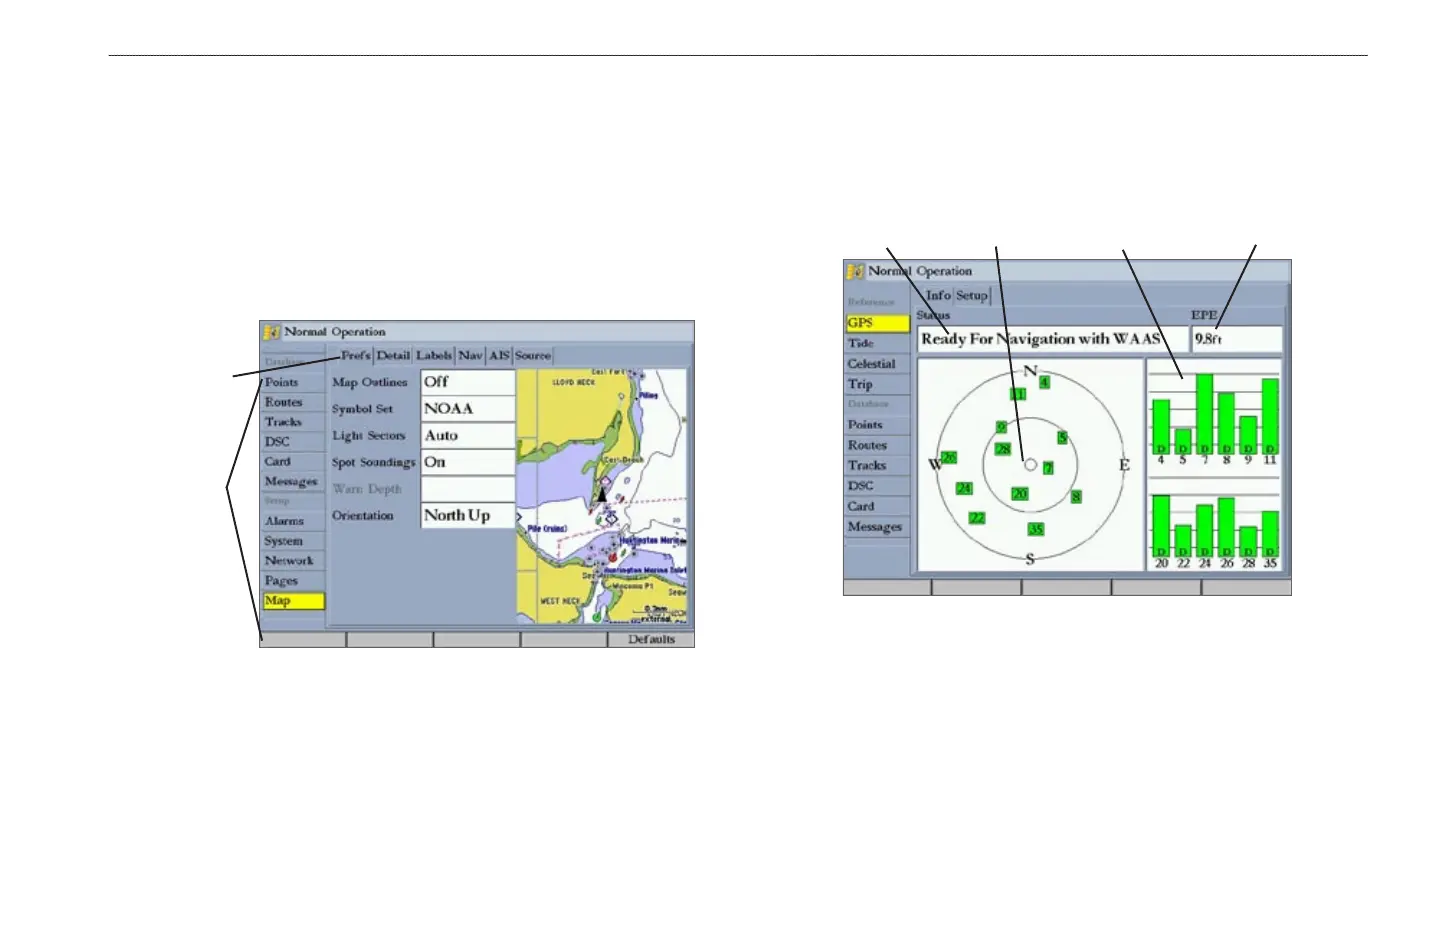The height and width of the screenshot is (936, 1440).
Task: Open the Tide sidebar item
Action: click(877, 343)
